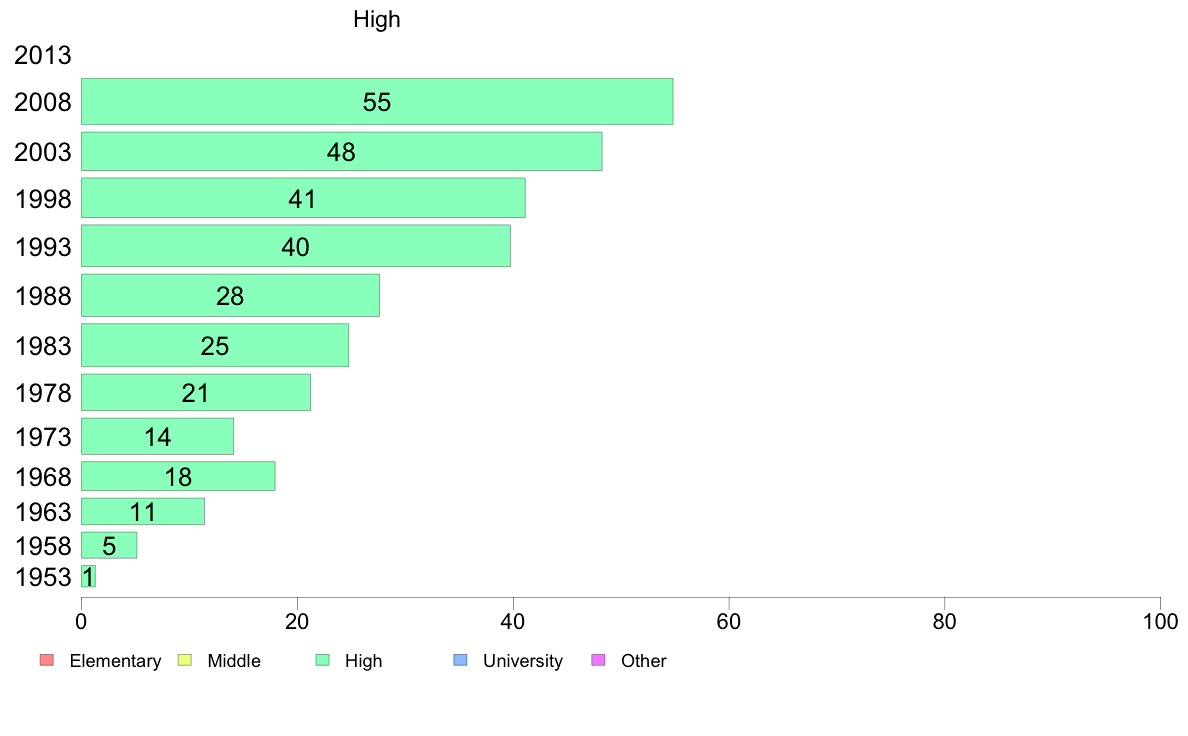
Task: Click the High chart title
Action: pyautogui.click(x=377, y=19)
